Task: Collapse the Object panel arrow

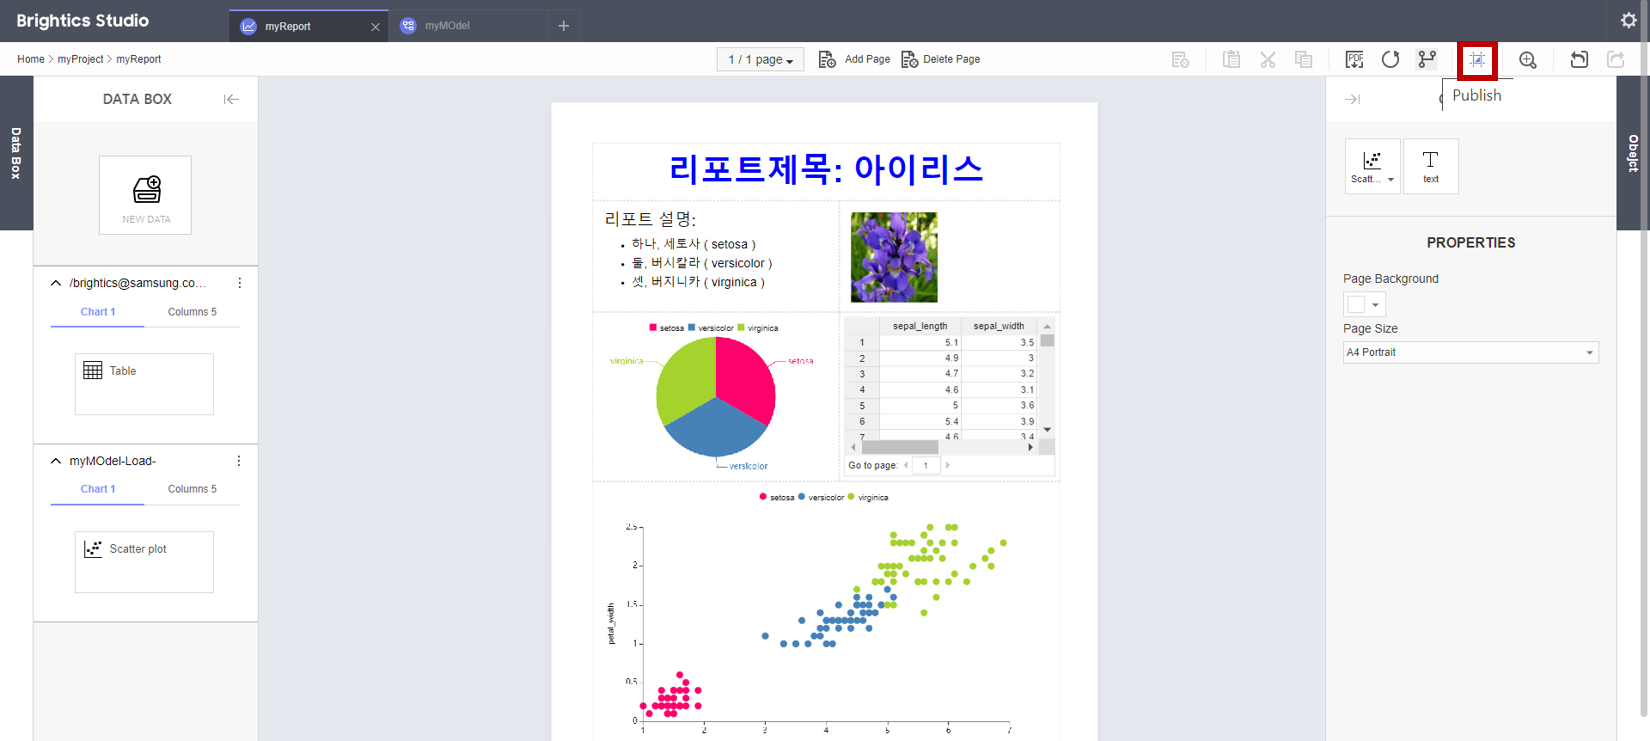Action: [x=1352, y=99]
